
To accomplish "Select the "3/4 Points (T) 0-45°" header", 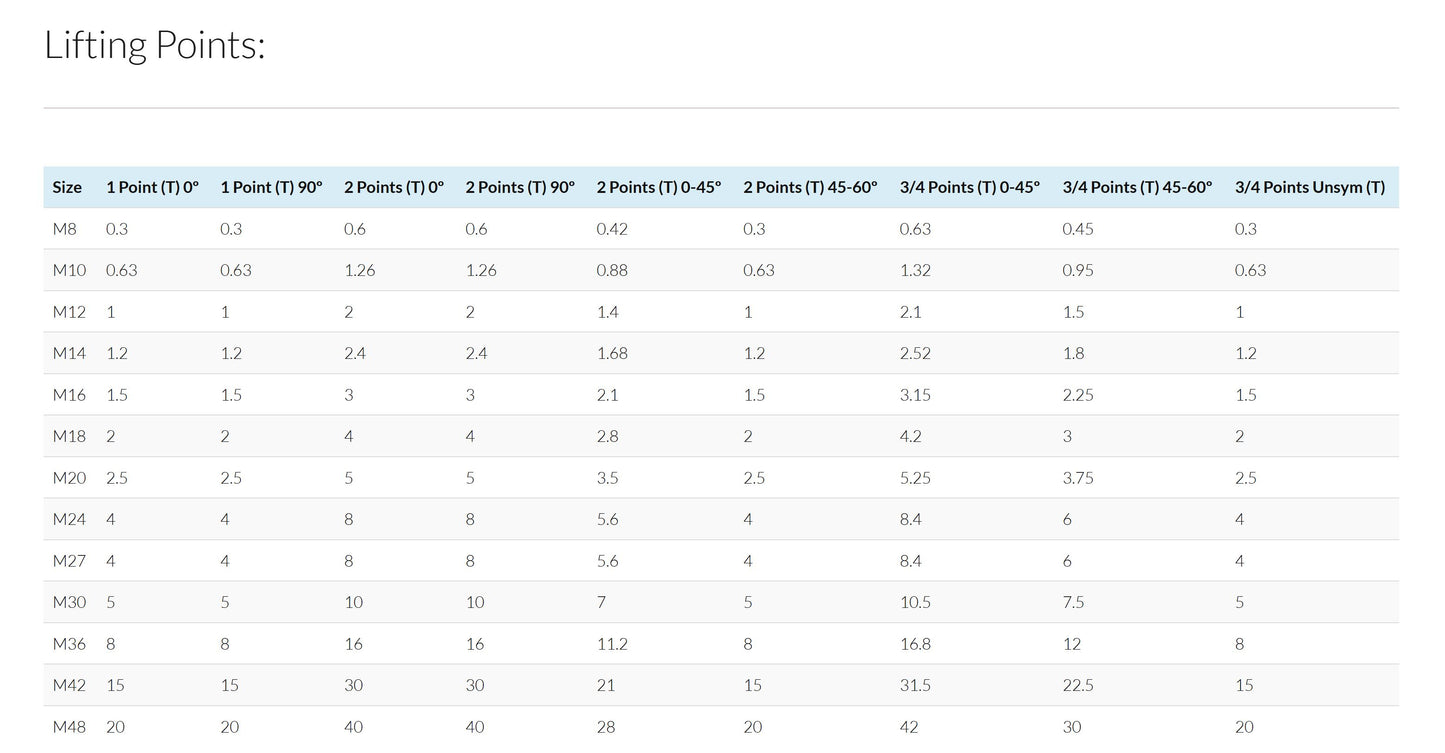I will 970,187.
